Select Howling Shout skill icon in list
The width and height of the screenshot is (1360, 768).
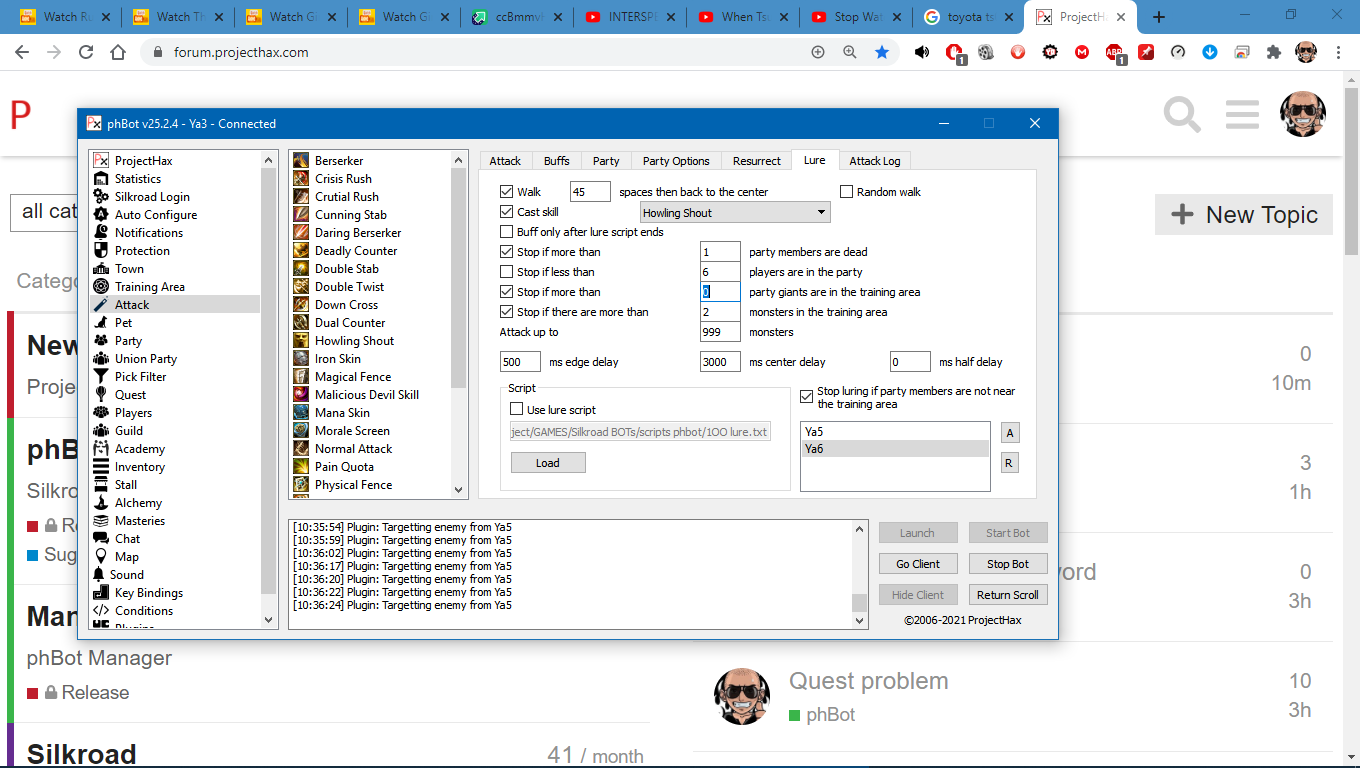[301, 341]
